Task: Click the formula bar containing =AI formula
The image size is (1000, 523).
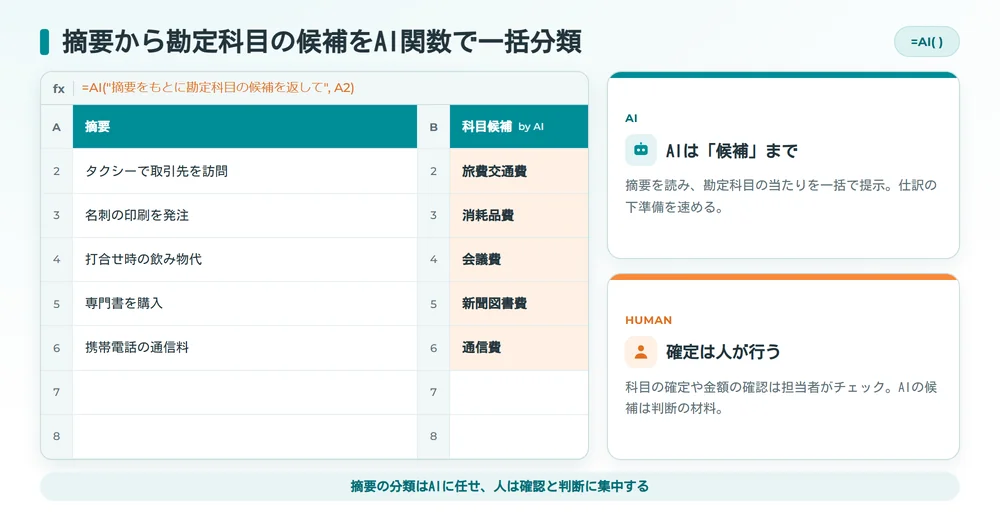Action: 314,88
